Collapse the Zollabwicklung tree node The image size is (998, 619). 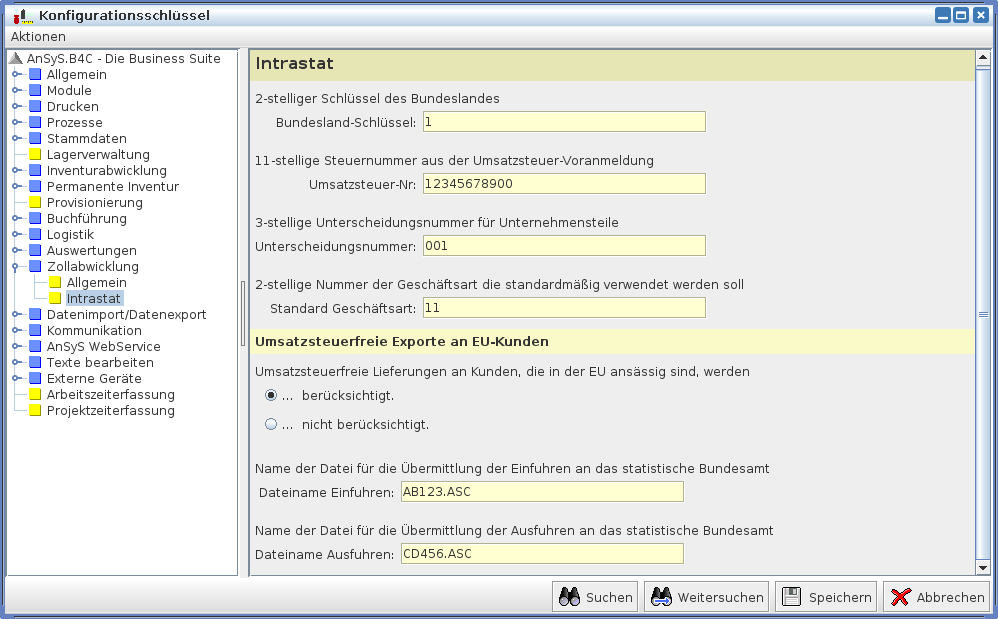(16, 267)
